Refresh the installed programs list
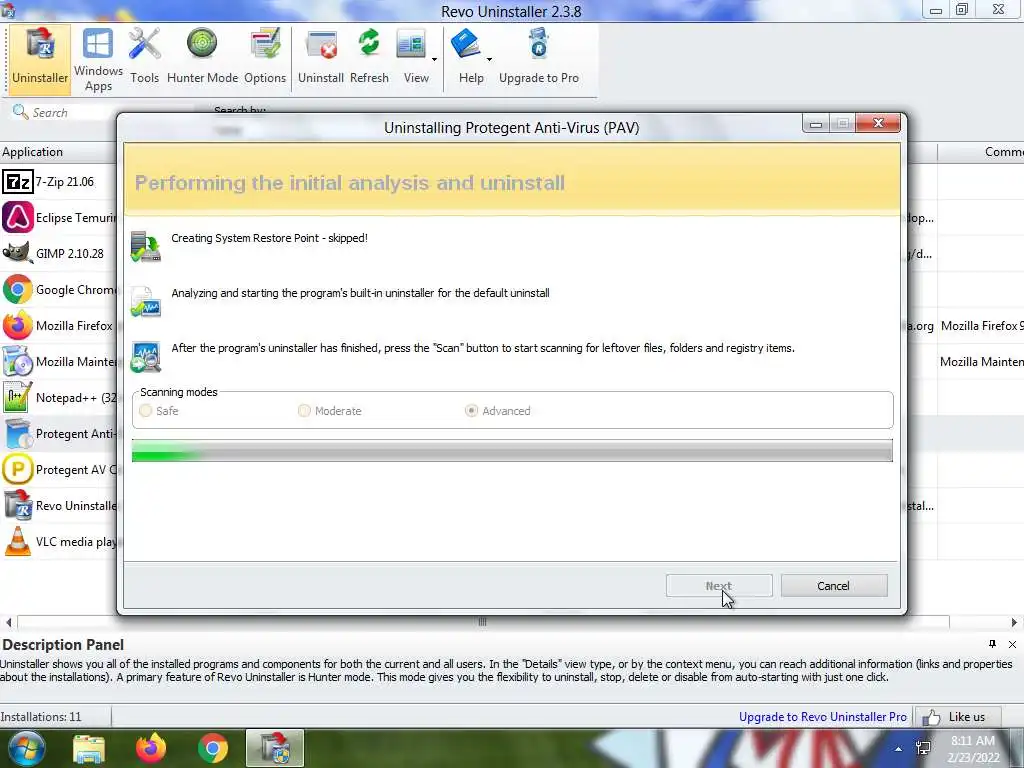This screenshot has width=1024, height=768. [369, 57]
